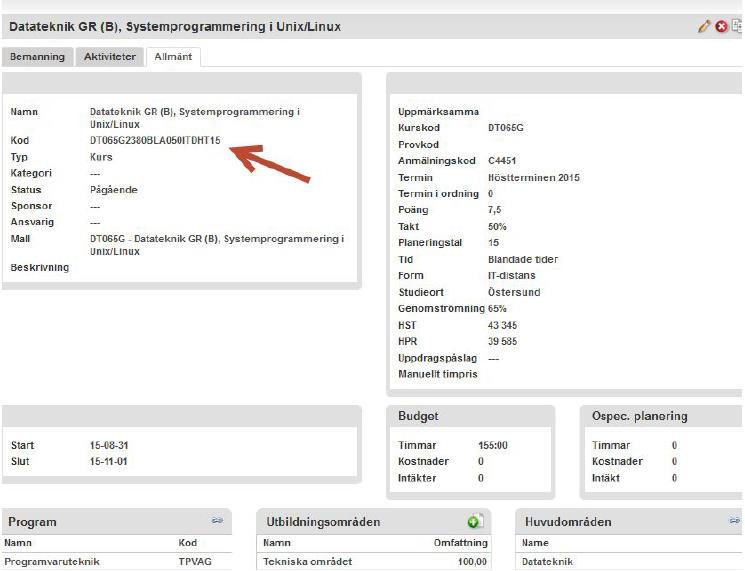Click the Beskrivning label
745x571 pixels.
(40, 267)
